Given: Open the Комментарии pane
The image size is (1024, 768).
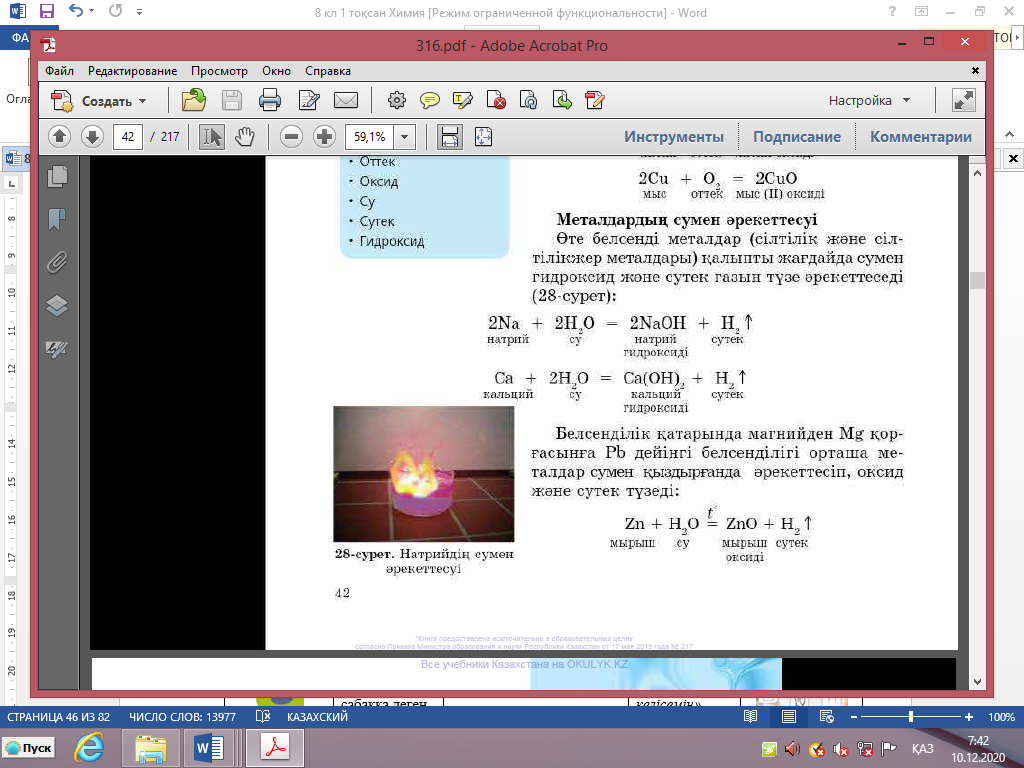Looking at the screenshot, I should click(x=920, y=137).
